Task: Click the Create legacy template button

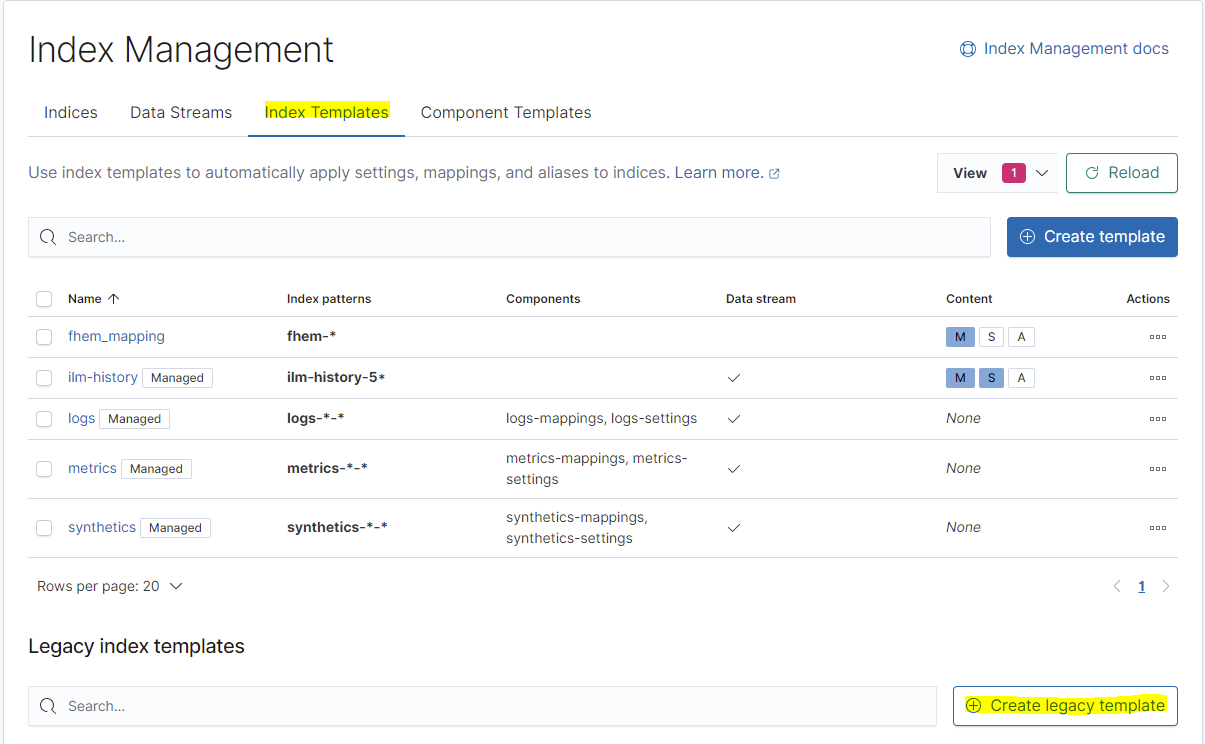Action: tap(1065, 706)
